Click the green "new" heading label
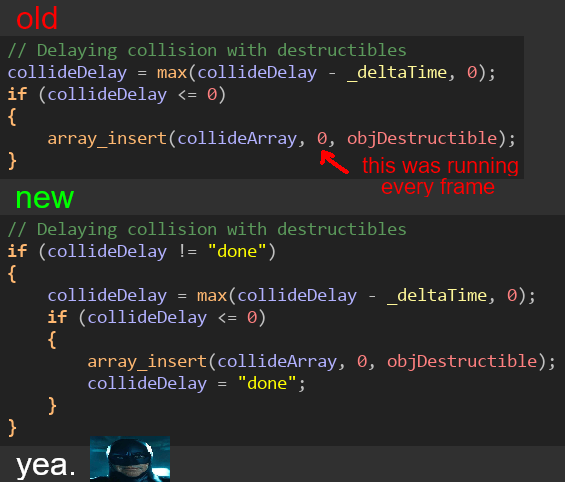Image resolution: width=565 pixels, height=482 pixels. [45, 198]
